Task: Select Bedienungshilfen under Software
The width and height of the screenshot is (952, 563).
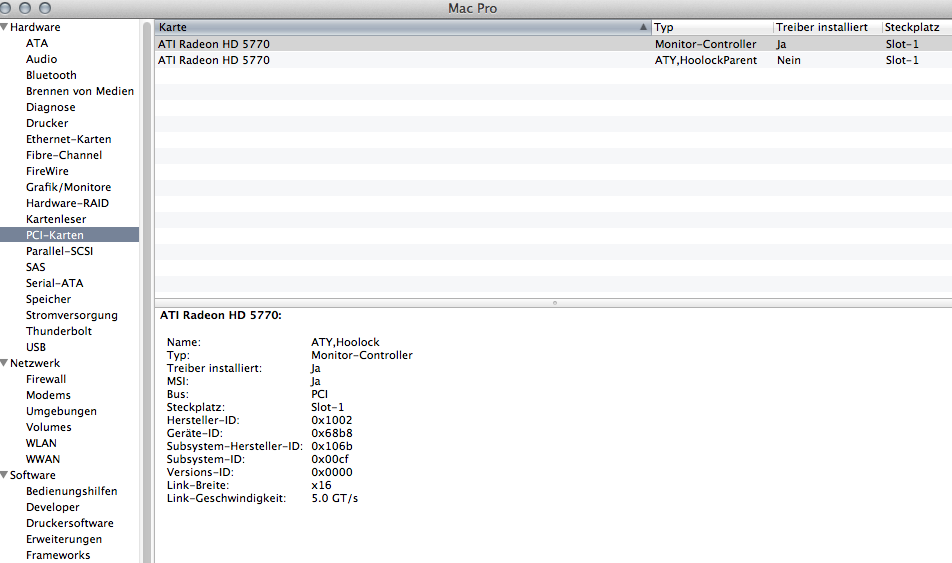Action: 72,491
